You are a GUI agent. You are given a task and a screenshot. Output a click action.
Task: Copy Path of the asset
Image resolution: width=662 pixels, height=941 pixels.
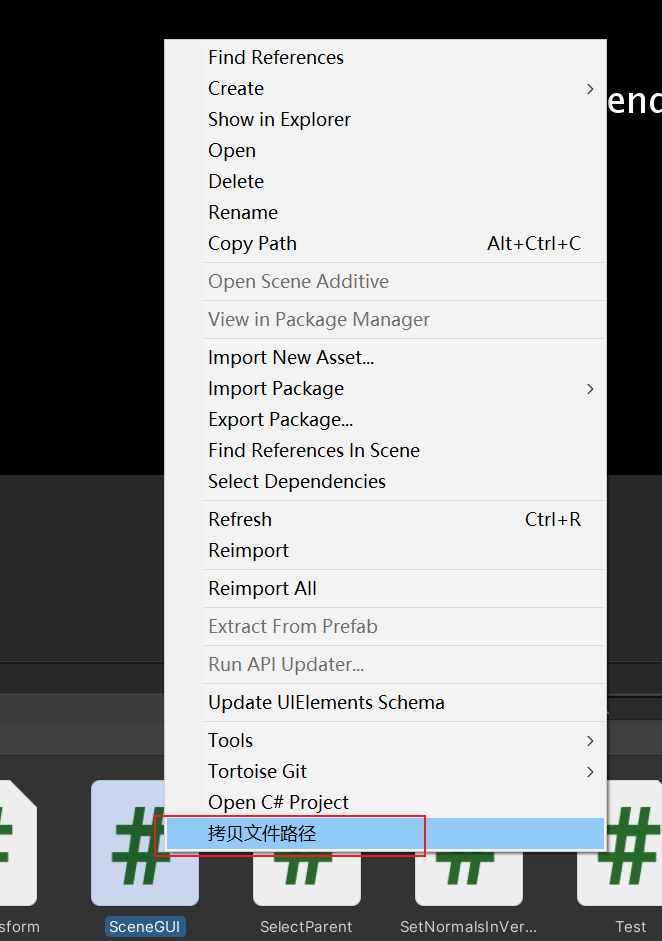coord(252,244)
